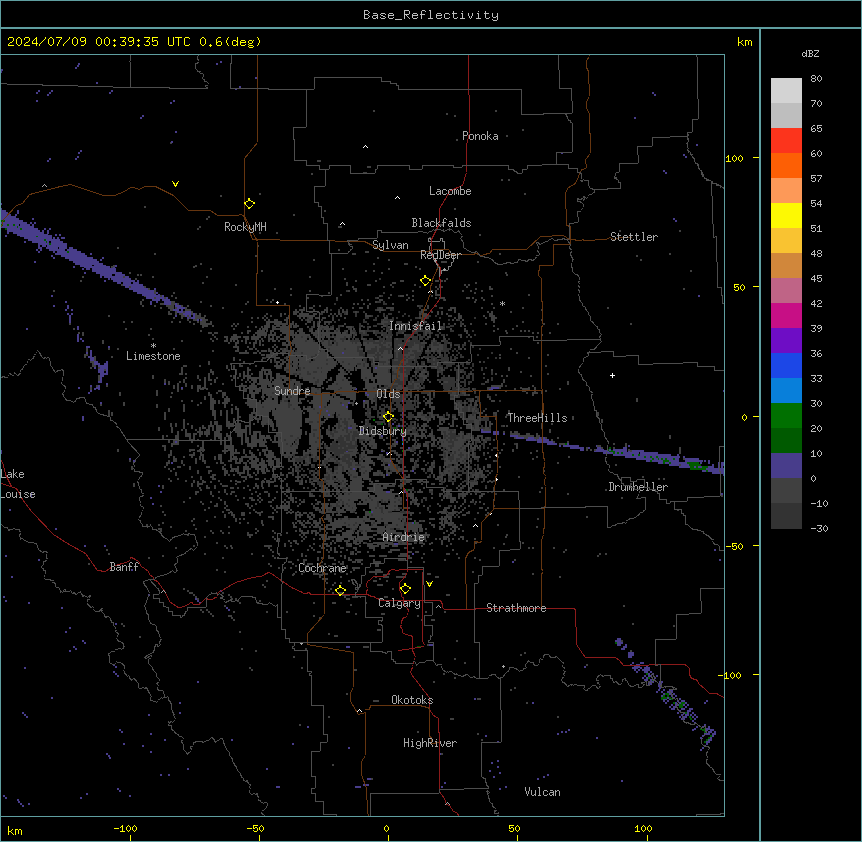Viewport: 862px width, 842px height.
Task: Click the 50 tick label on bottom axis
Action: [514, 828]
